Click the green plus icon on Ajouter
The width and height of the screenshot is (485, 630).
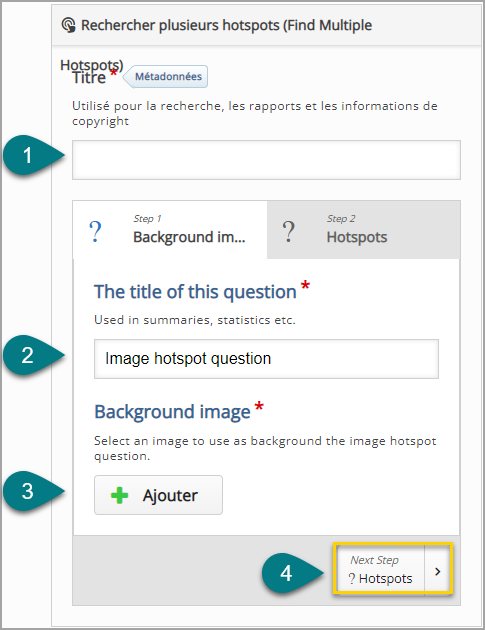(119, 495)
